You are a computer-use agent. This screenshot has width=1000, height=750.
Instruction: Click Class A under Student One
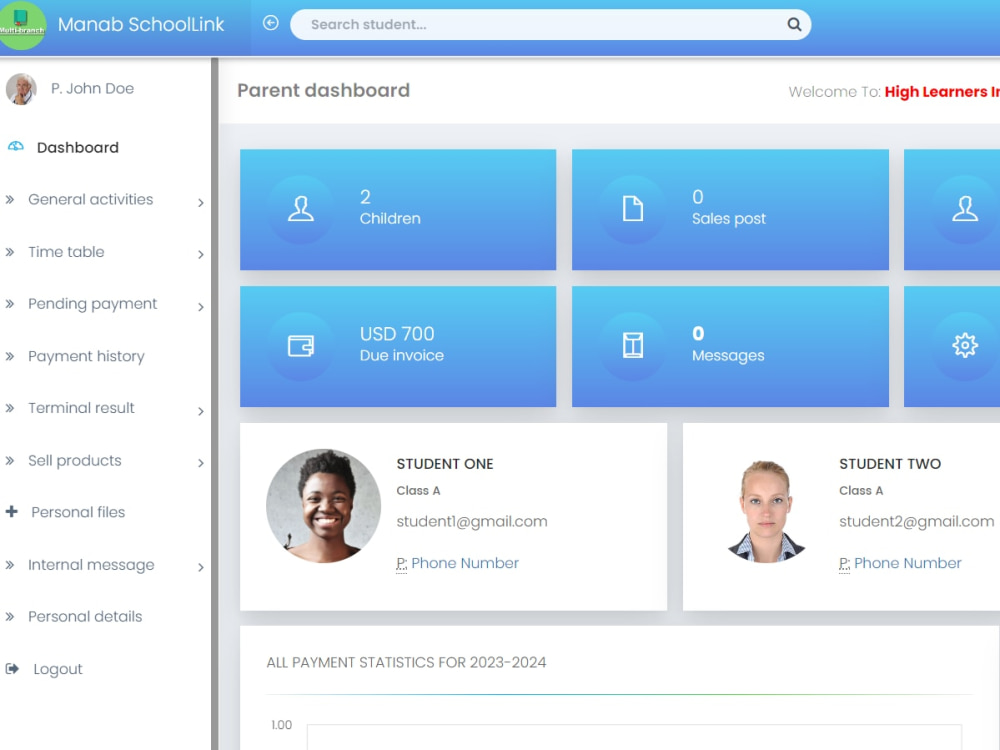point(418,490)
